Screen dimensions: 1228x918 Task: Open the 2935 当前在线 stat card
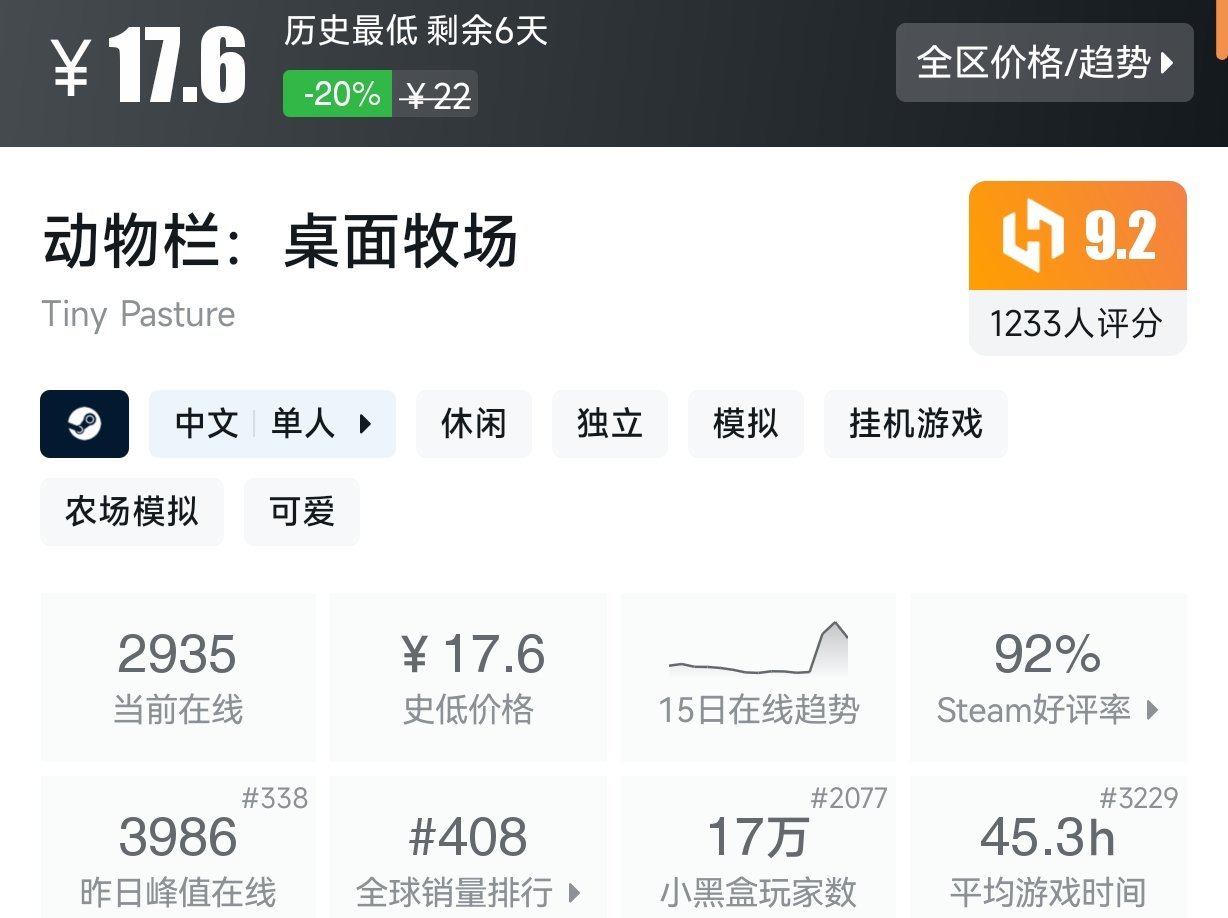coord(178,678)
